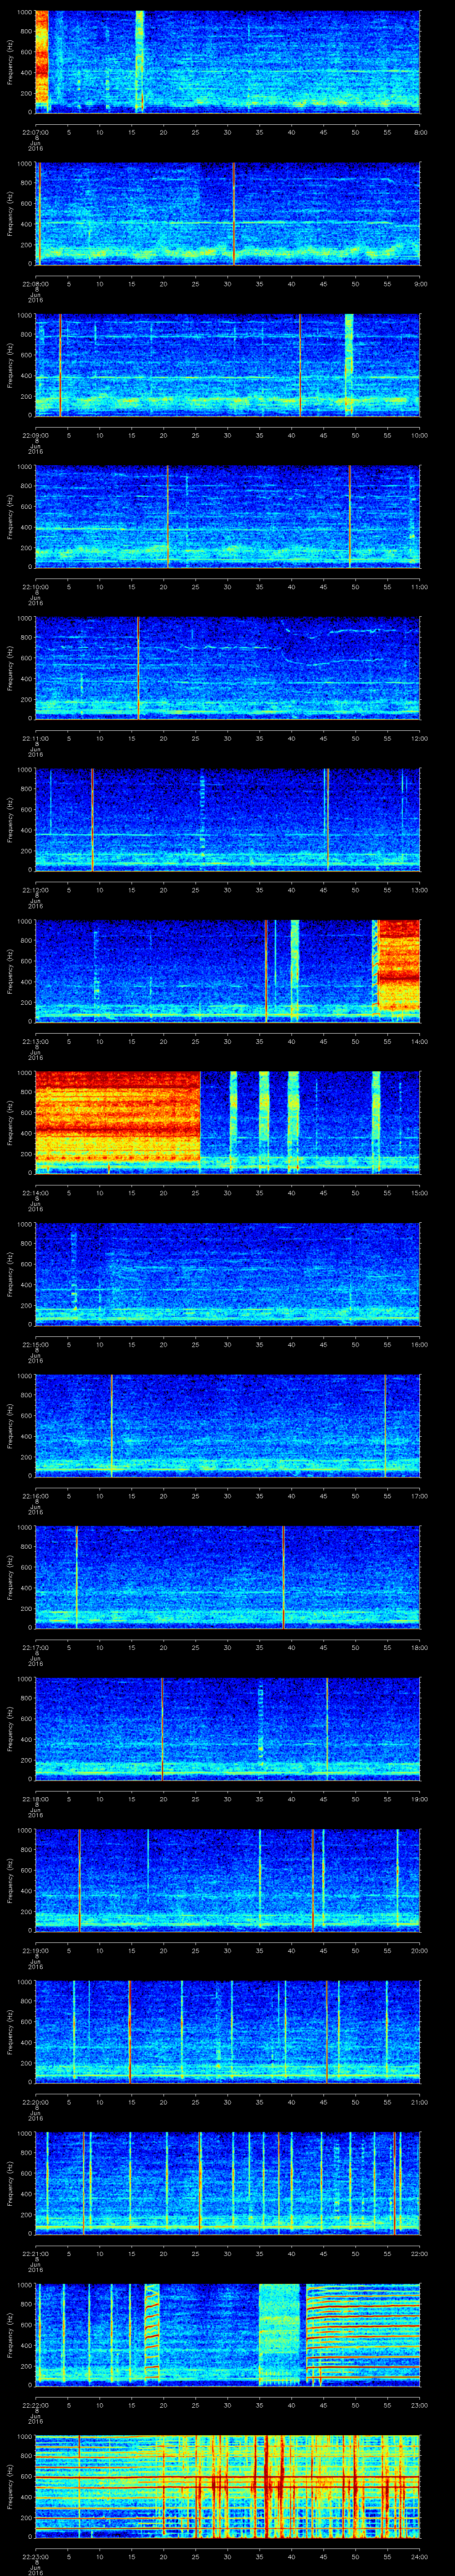
Task: Select the 22:18:00 start time label
Action: (x=35, y=1799)
